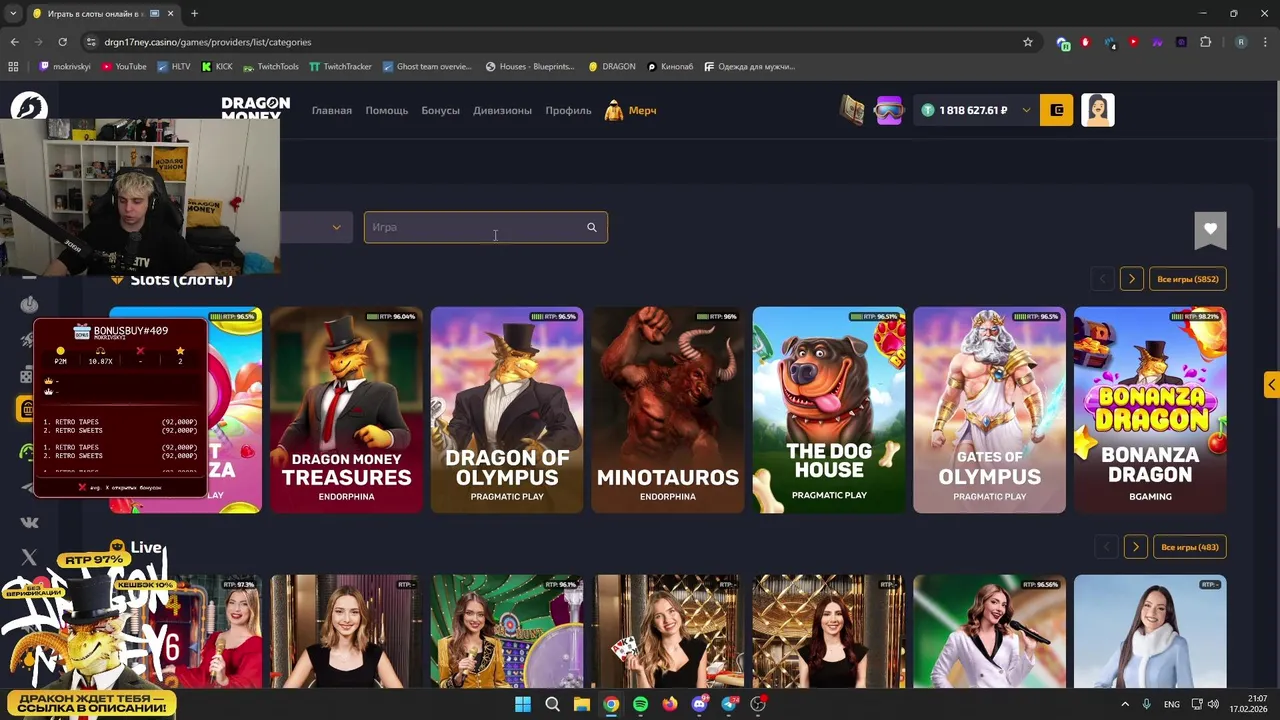Open the favorites heart bookmark
The height and width of the screenshot is (720, 1280).
coord(1210,230)
